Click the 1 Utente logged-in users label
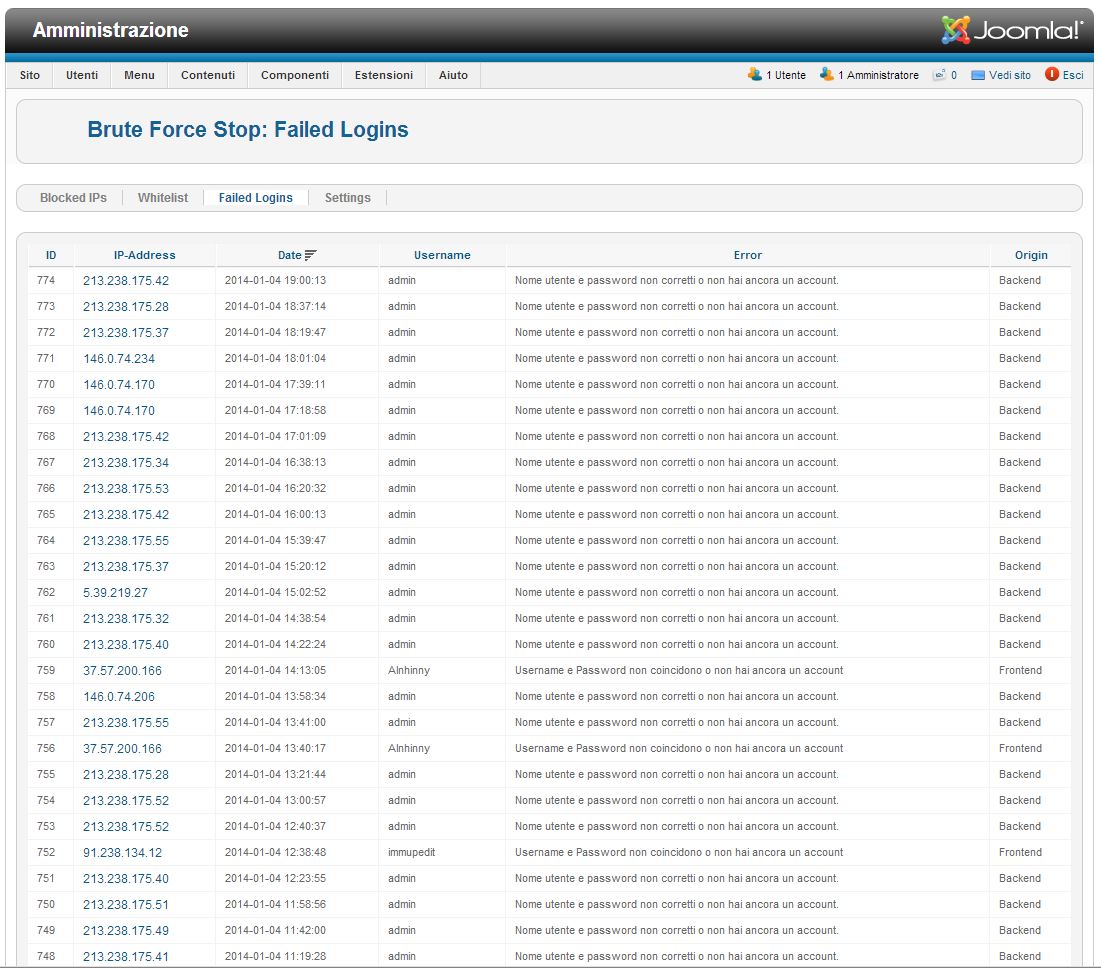 point(786,75)
